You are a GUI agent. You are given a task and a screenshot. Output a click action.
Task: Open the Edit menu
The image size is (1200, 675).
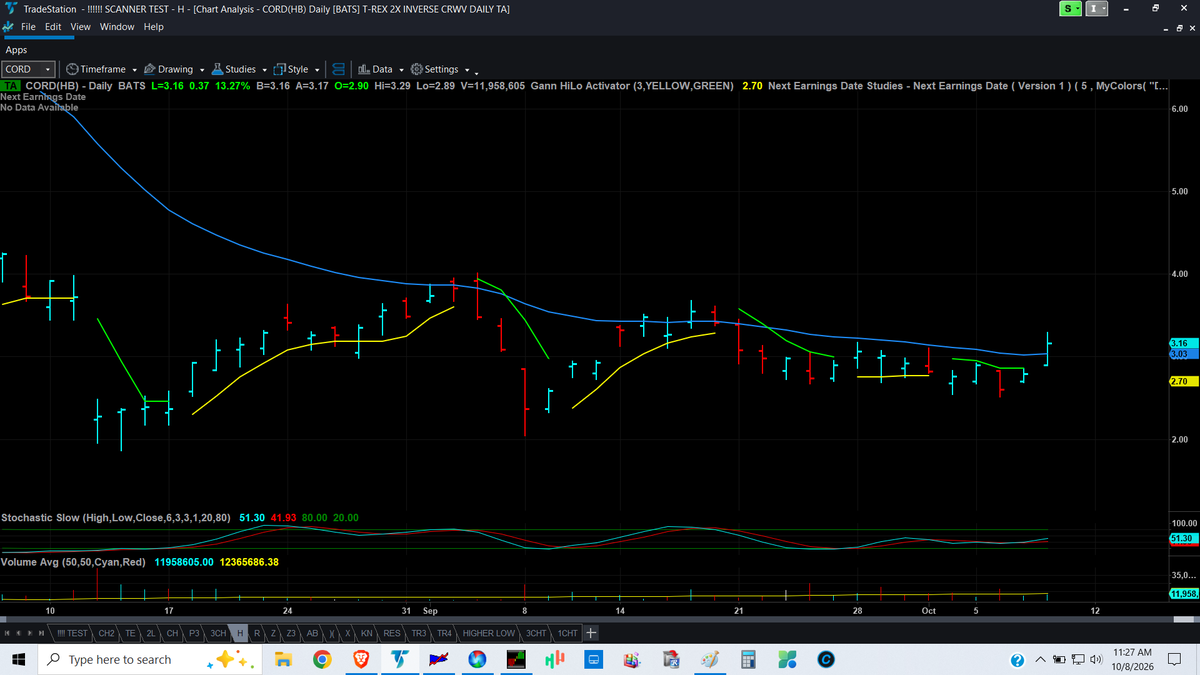point(53,27)
